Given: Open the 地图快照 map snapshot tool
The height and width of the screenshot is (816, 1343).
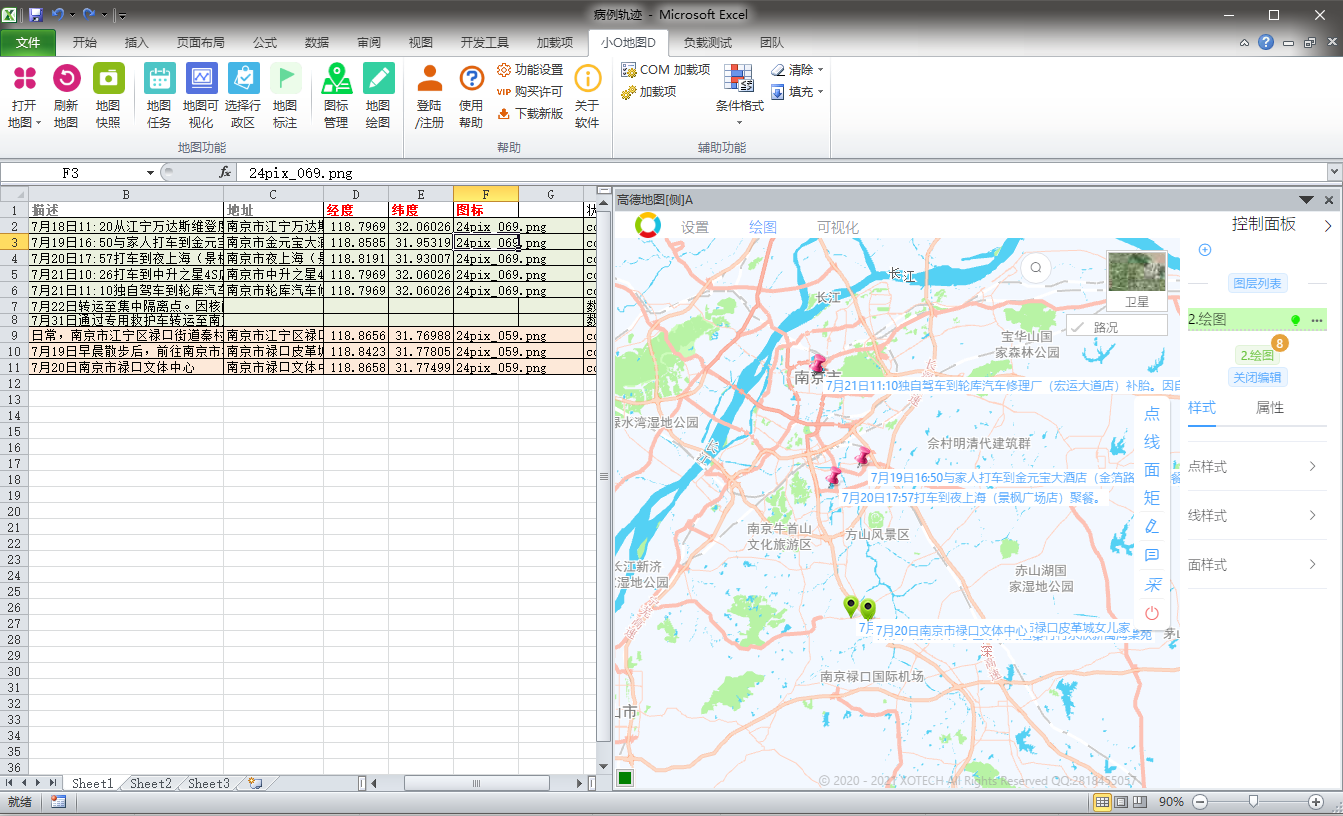Looking at the screenshot, I should [x=108, y=79].
